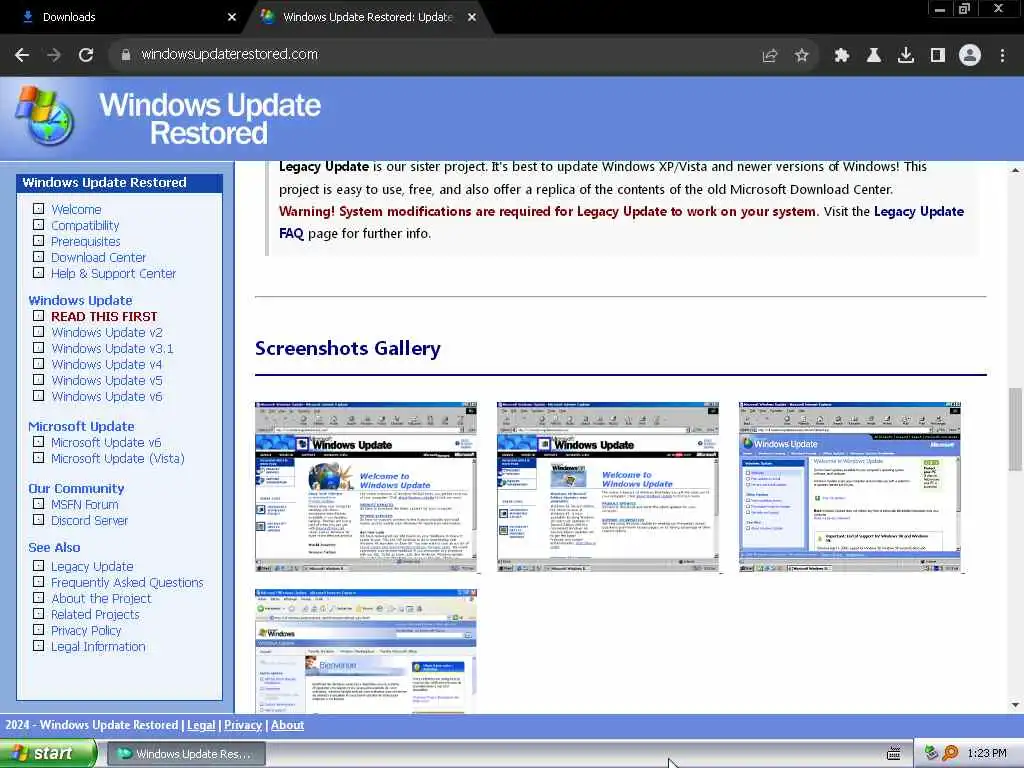Open third gallery screenshot with blue Windows Update
The height and width of the screenshot is (768, 1024).
pos(850,487)
